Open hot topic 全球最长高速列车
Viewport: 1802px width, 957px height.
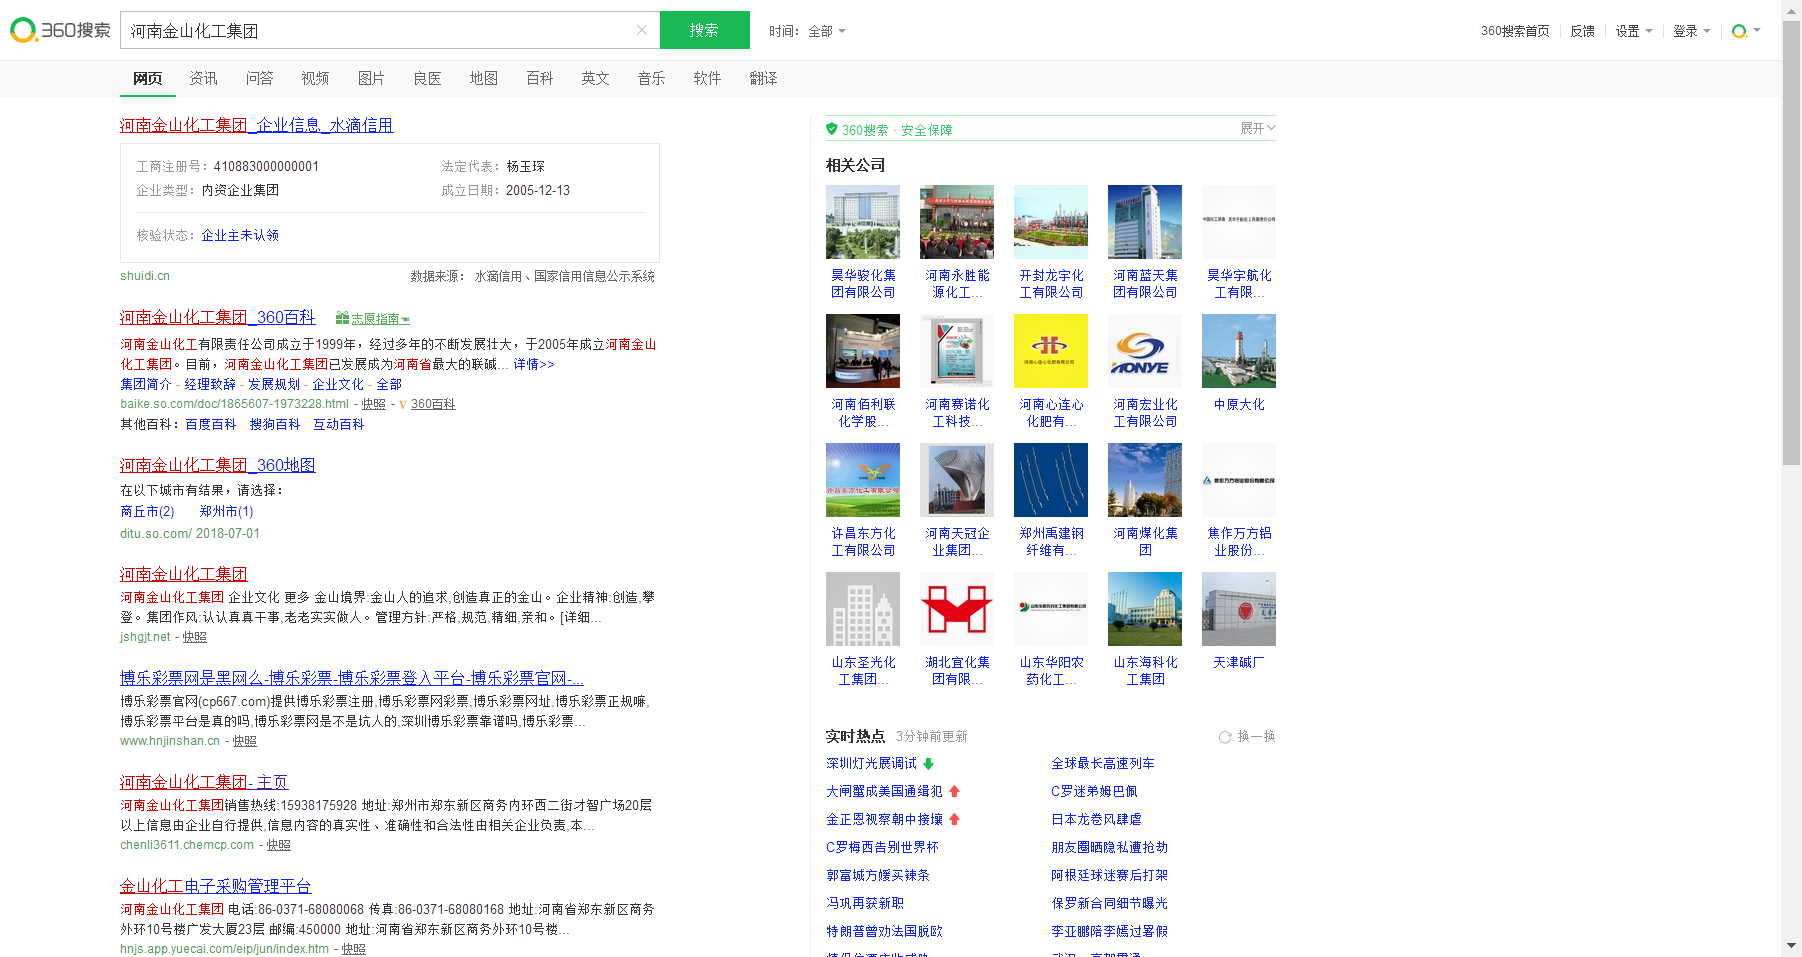point(1102,763)
